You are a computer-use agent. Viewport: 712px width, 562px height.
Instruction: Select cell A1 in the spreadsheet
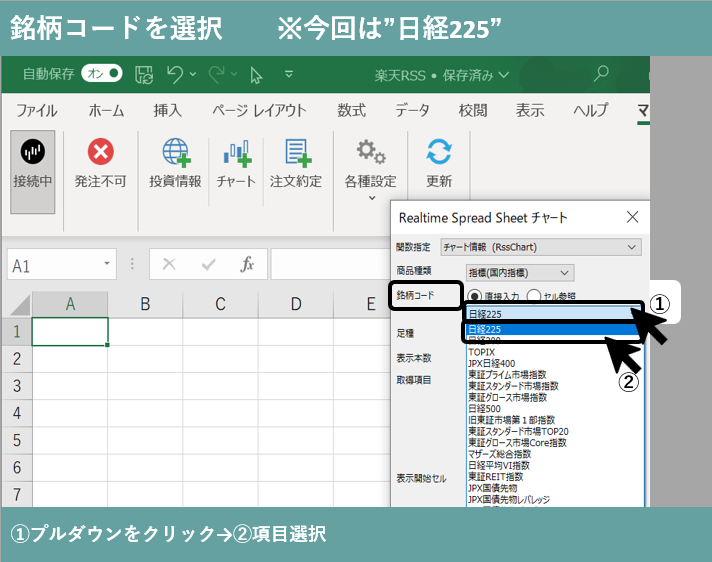pos(70,331)
